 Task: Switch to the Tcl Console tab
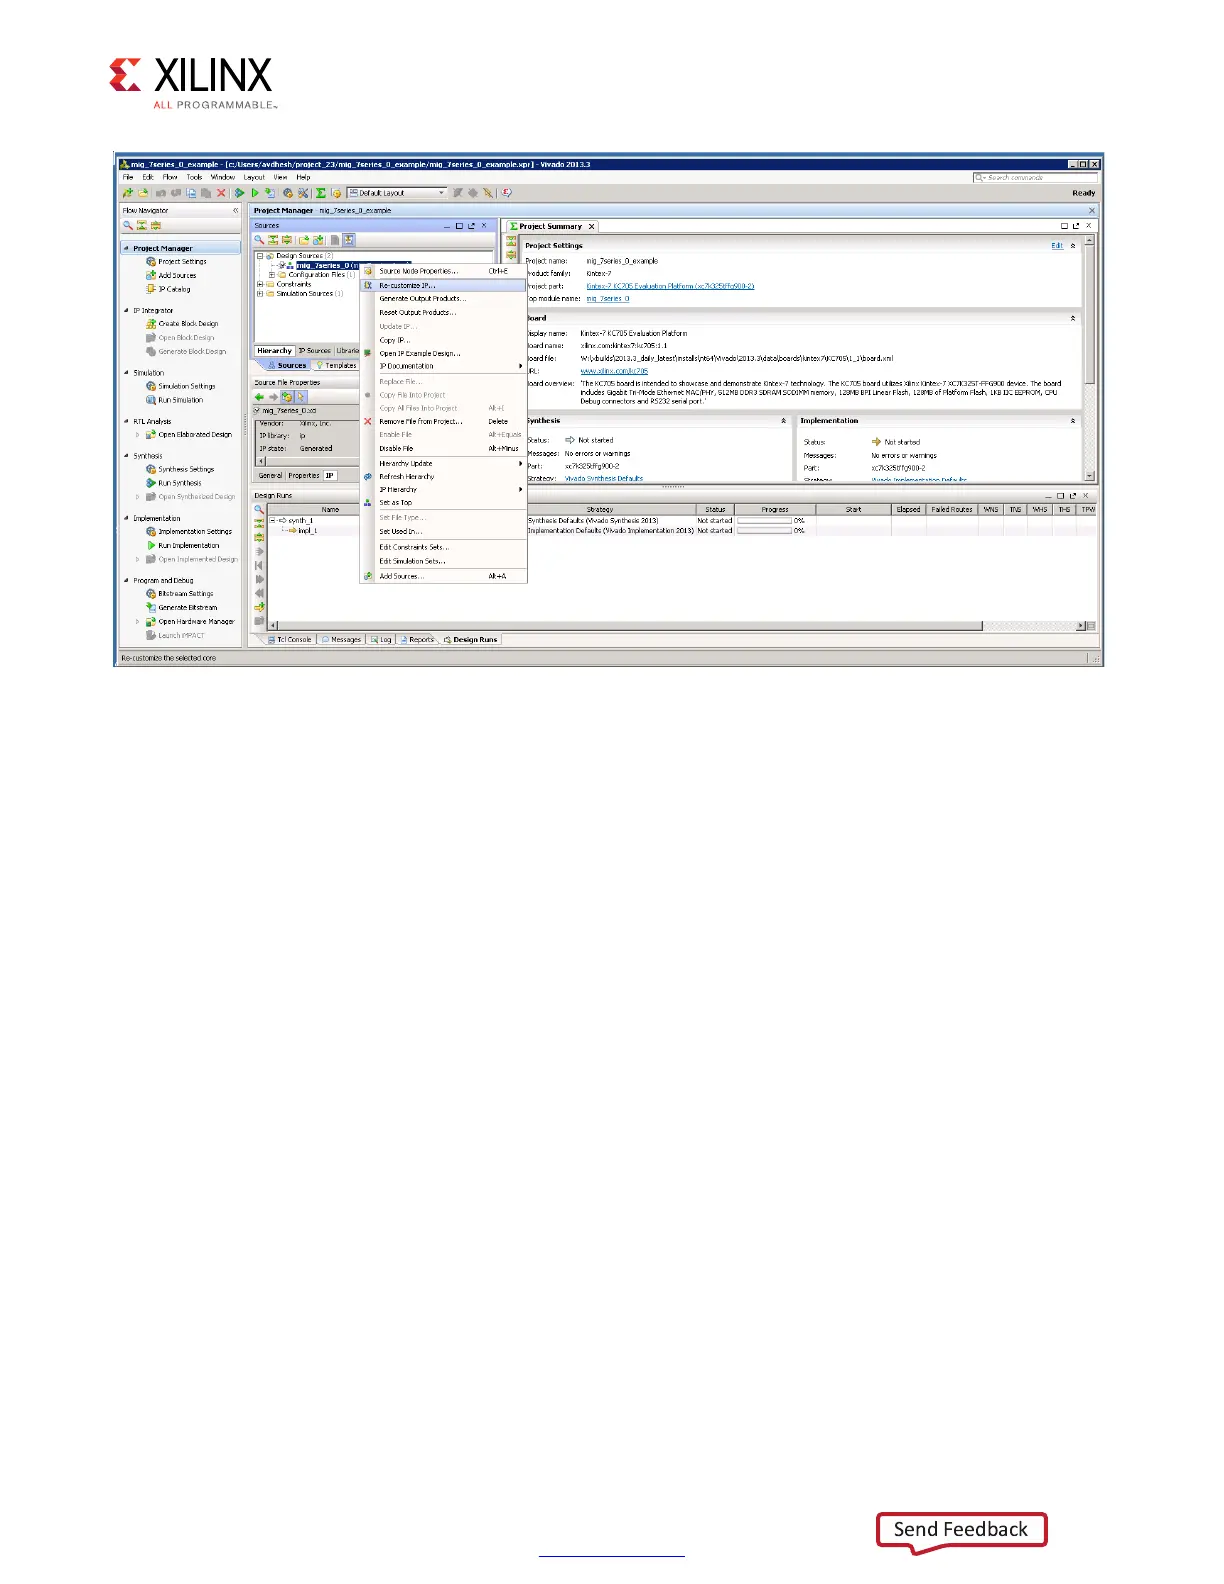(x=290, y=640)
